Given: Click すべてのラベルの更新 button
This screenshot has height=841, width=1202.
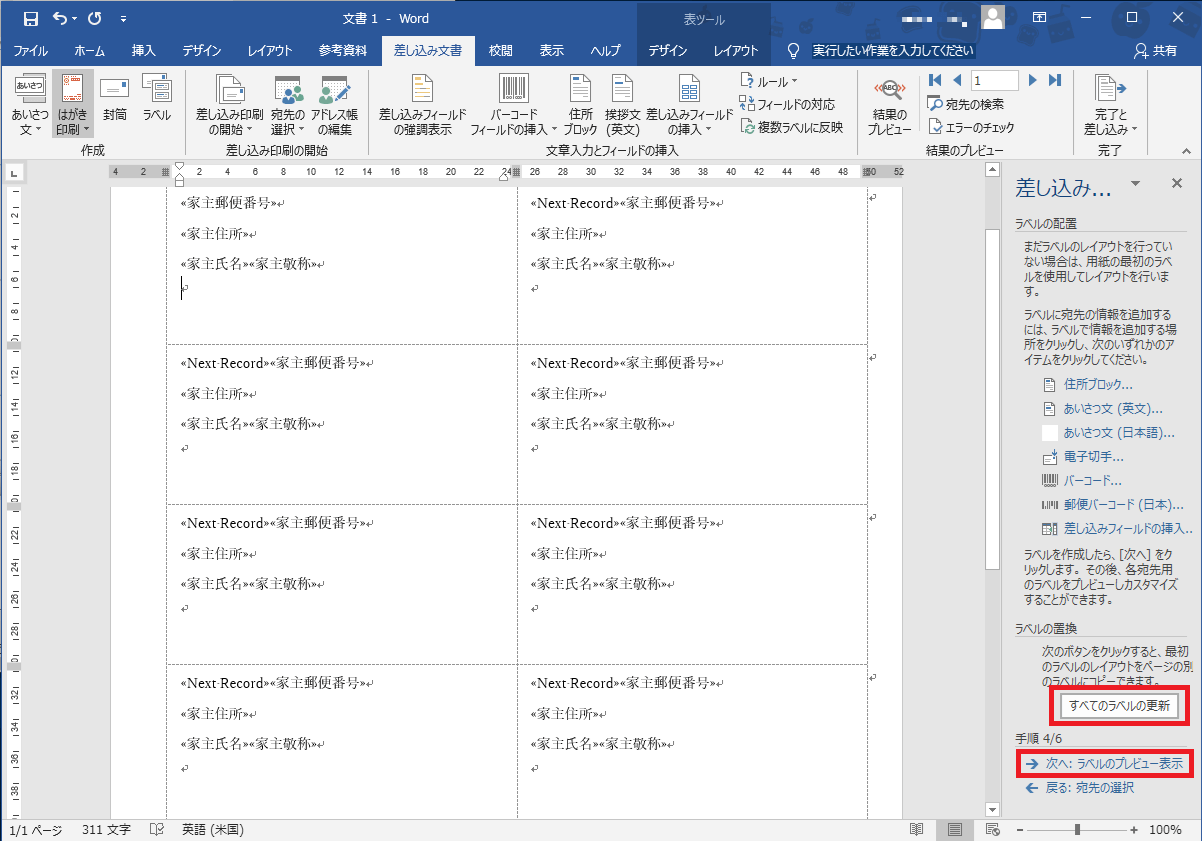Looking at the screenshot, I should (x=1119, y=706).
